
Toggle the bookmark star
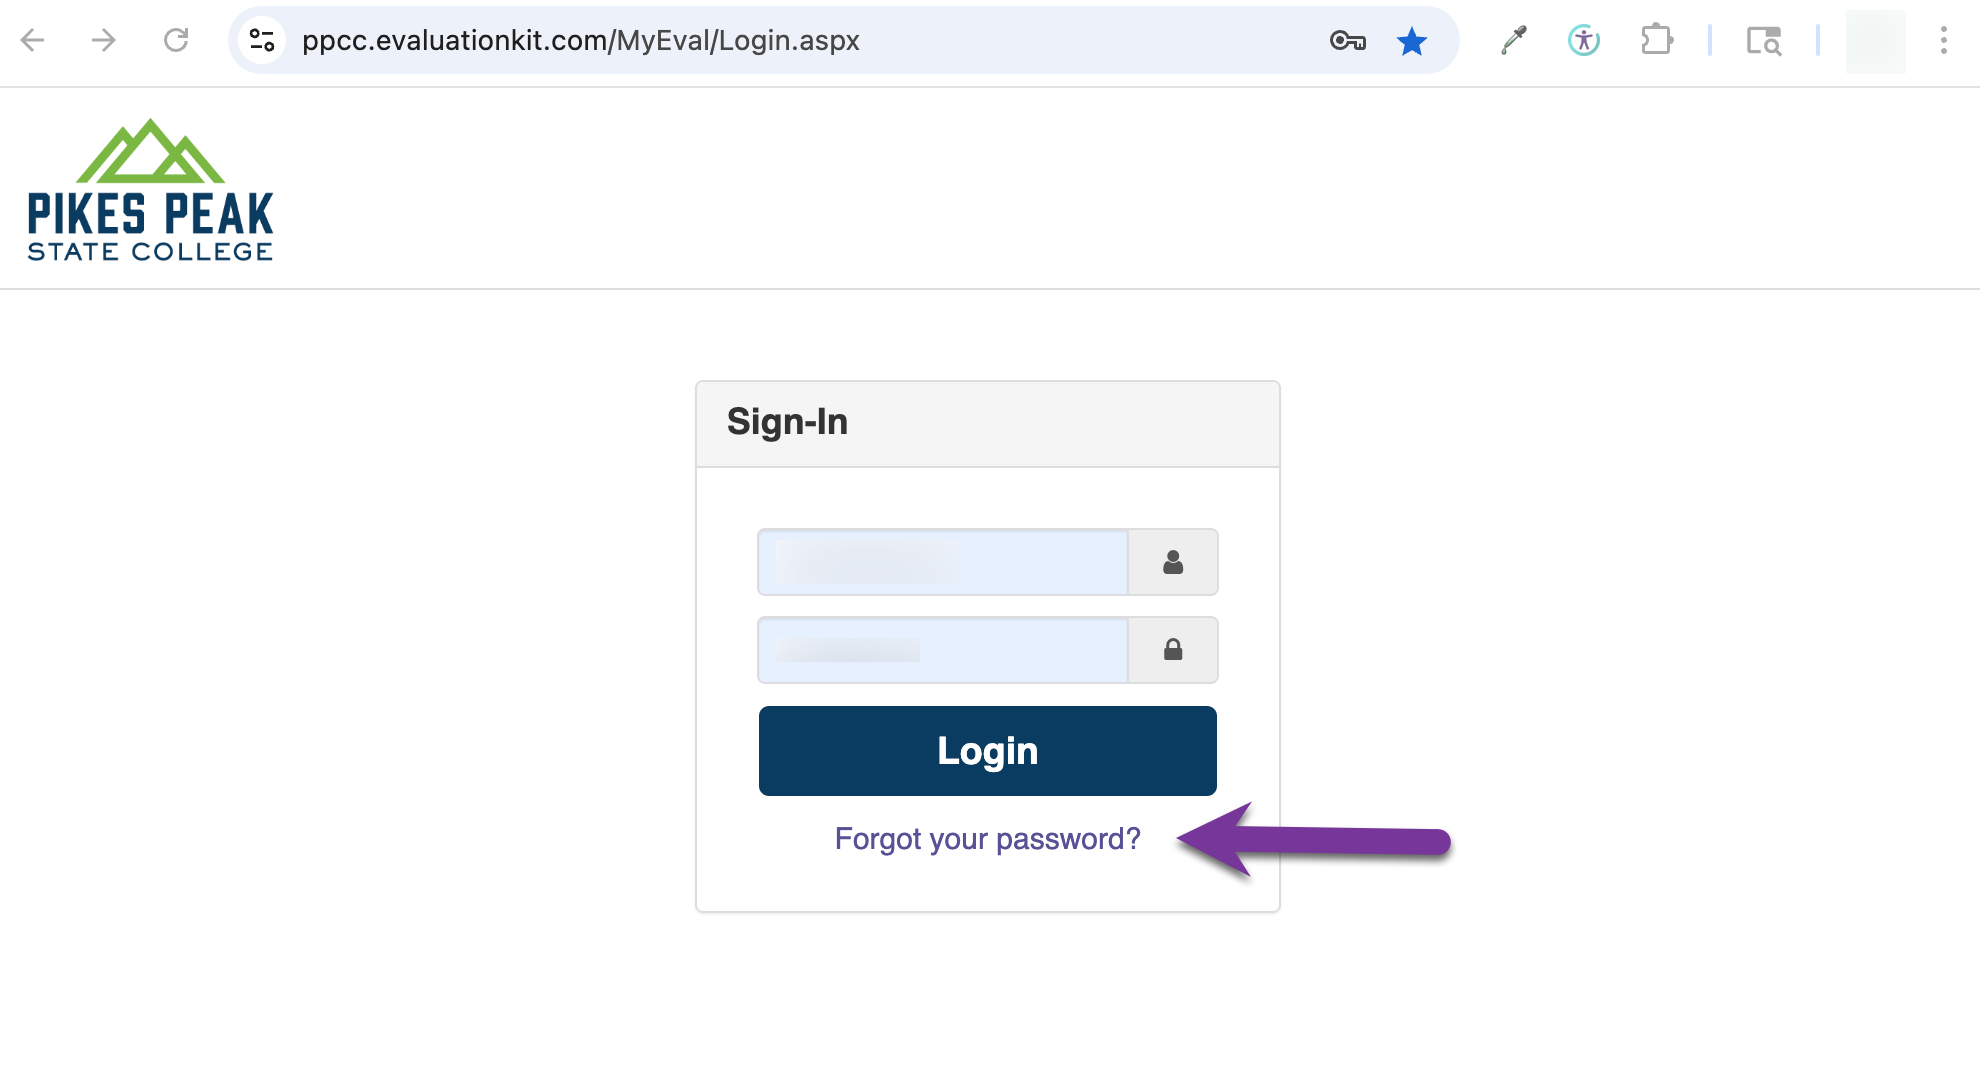pos(1412,41)
